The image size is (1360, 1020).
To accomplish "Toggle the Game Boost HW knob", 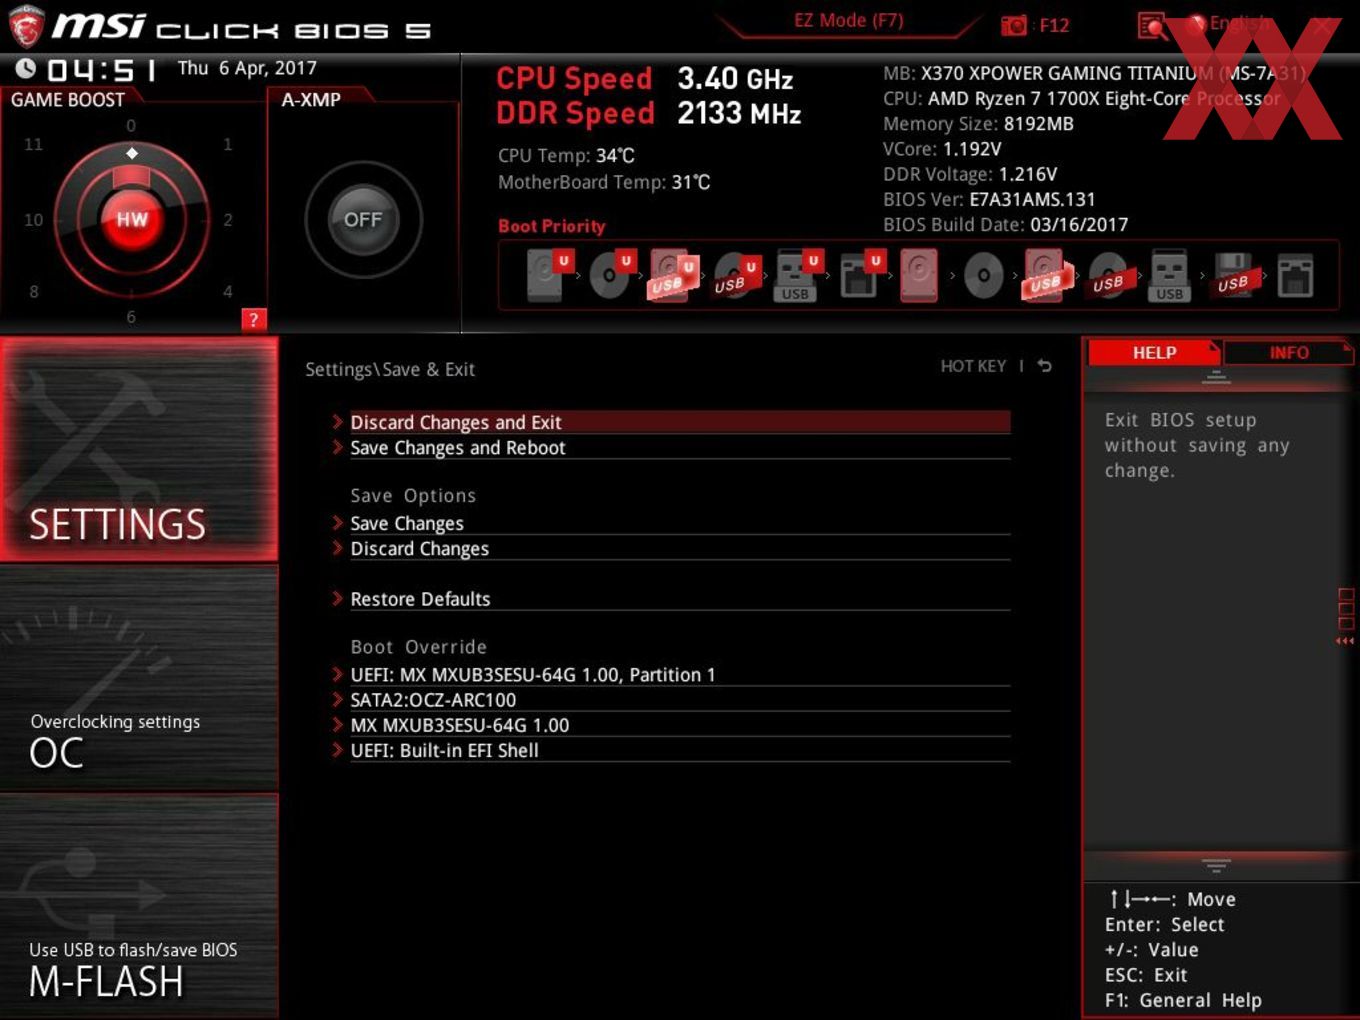I will tap(132, 219).
